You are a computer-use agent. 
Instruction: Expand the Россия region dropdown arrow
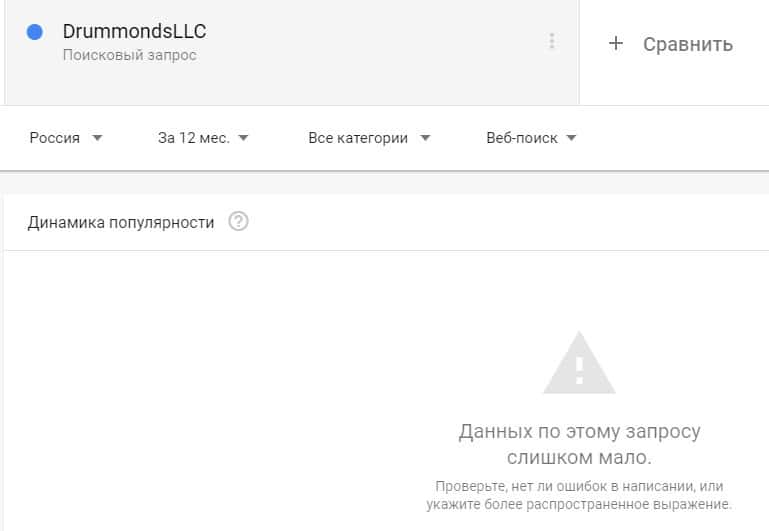pyautogui.click(x=97, y=138)
